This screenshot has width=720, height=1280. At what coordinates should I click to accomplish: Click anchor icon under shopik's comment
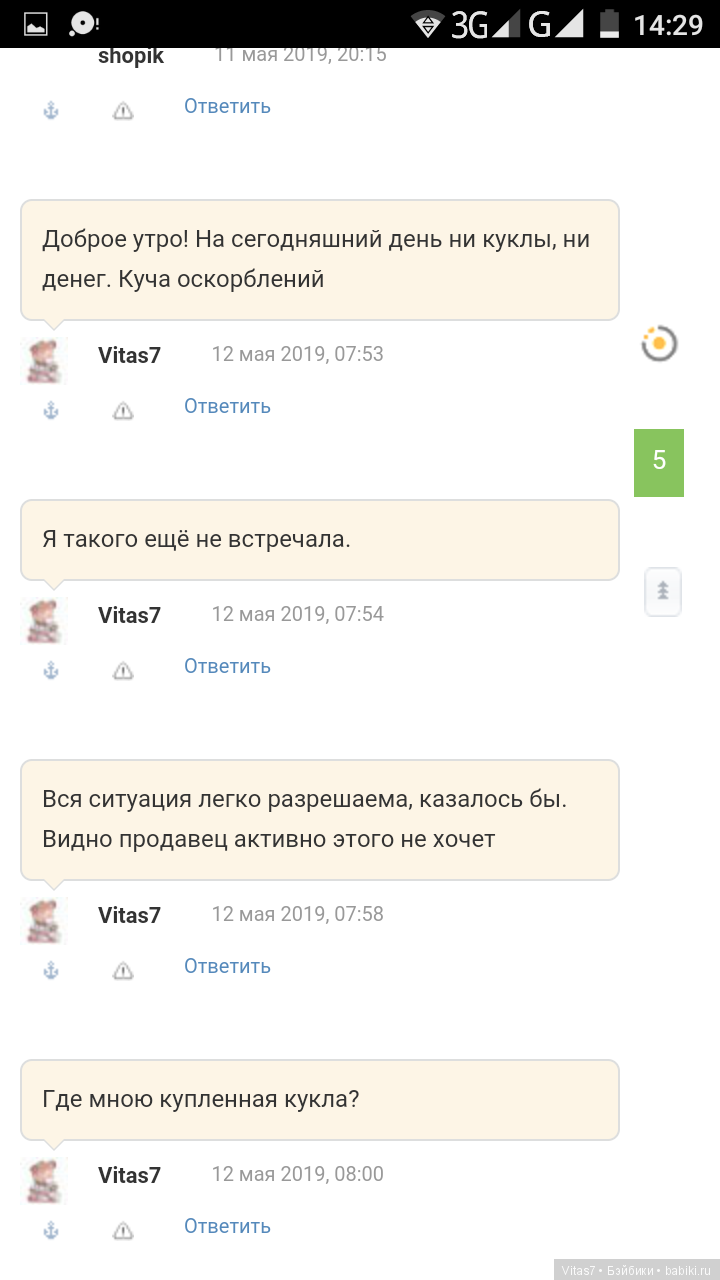51,110
